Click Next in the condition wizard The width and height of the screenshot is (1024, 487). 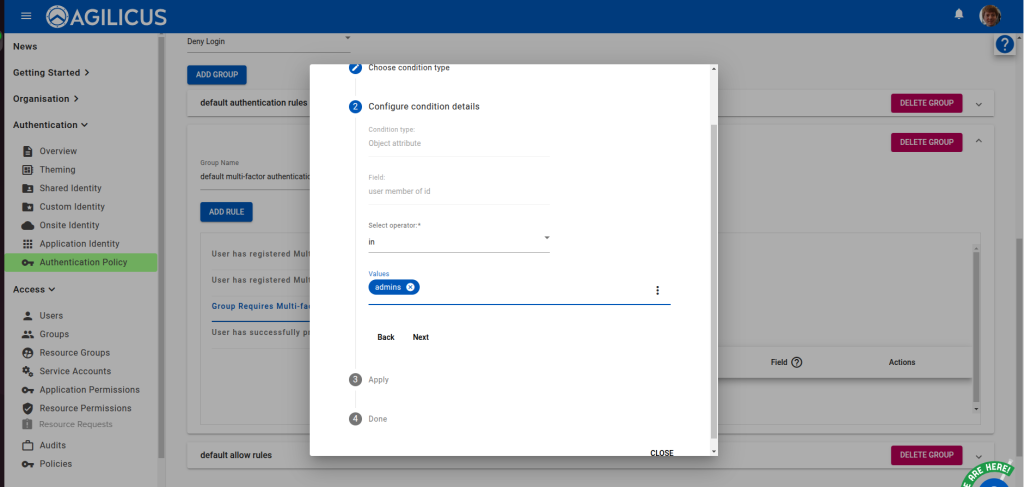click(x=420, y=337)
